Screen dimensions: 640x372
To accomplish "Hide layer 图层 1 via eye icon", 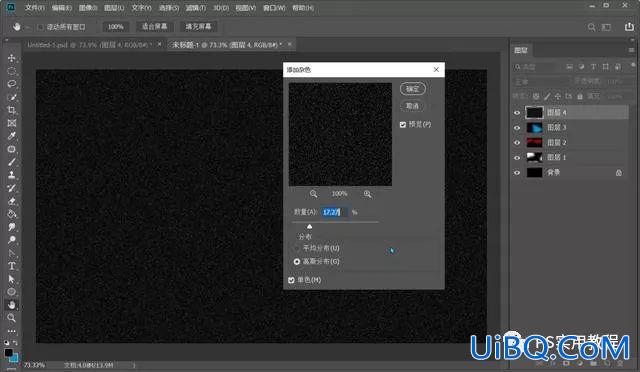I will click(517, 158).
